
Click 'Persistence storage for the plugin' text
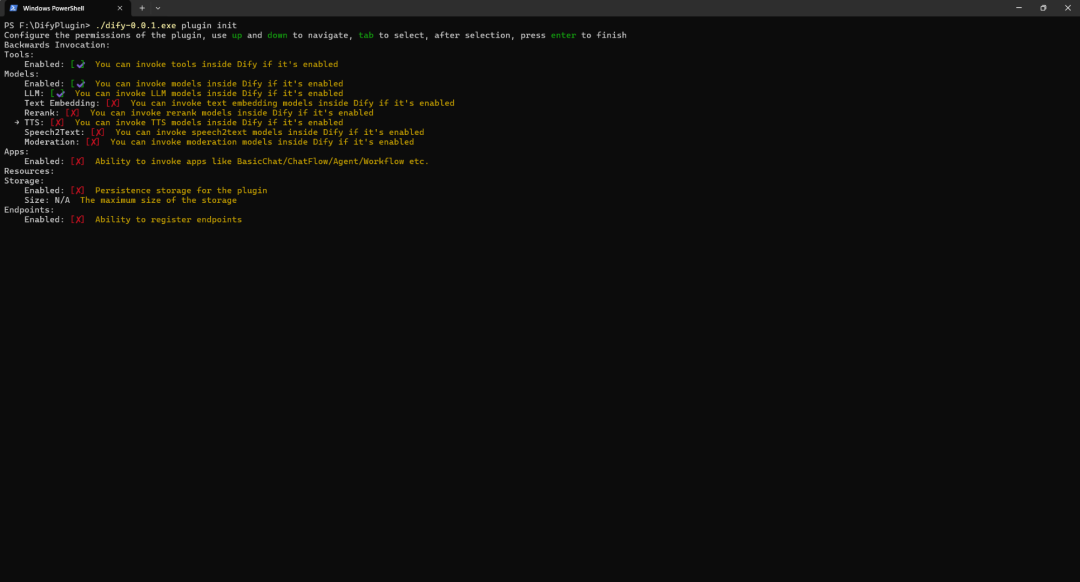coord(181,190)
